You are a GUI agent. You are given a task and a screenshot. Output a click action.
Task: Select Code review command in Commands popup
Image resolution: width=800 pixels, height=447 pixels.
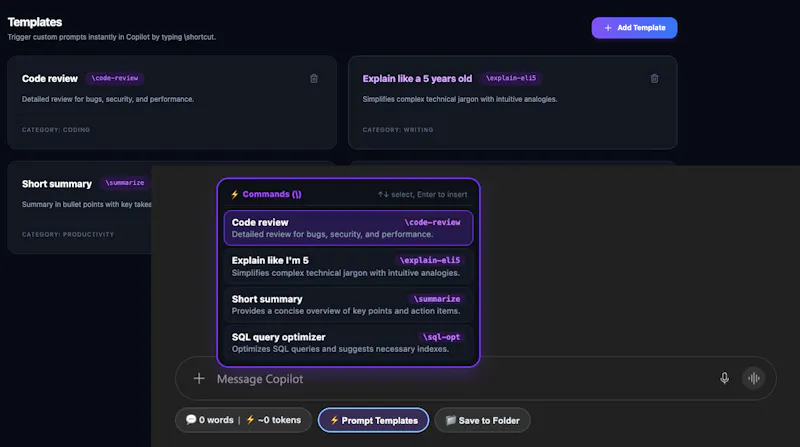pos(348,228)
